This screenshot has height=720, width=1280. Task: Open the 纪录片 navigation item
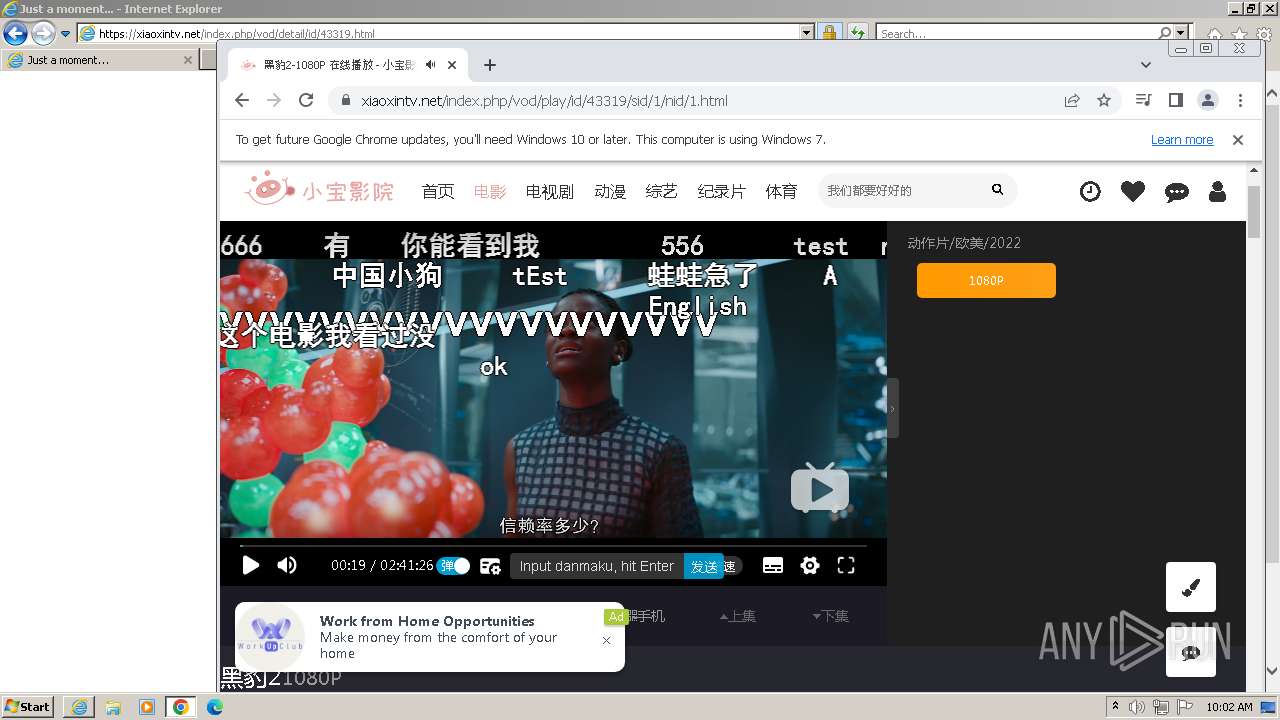[722, 191]
